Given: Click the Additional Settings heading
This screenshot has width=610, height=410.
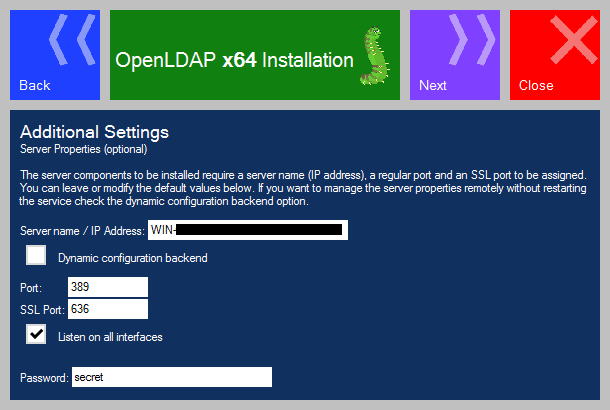Looking at the screenshot, I should [94, 132].
